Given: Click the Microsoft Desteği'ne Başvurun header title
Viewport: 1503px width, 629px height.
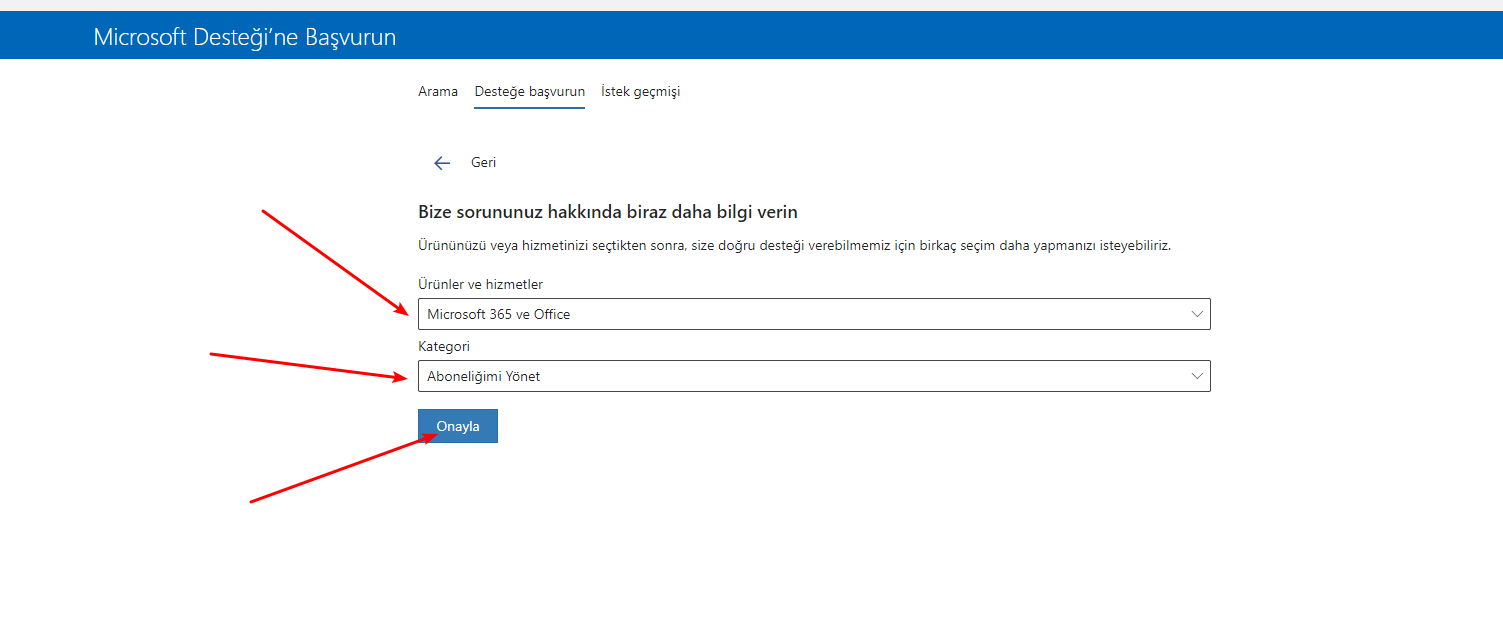Looking at the screenshot, I should (245, 37).
